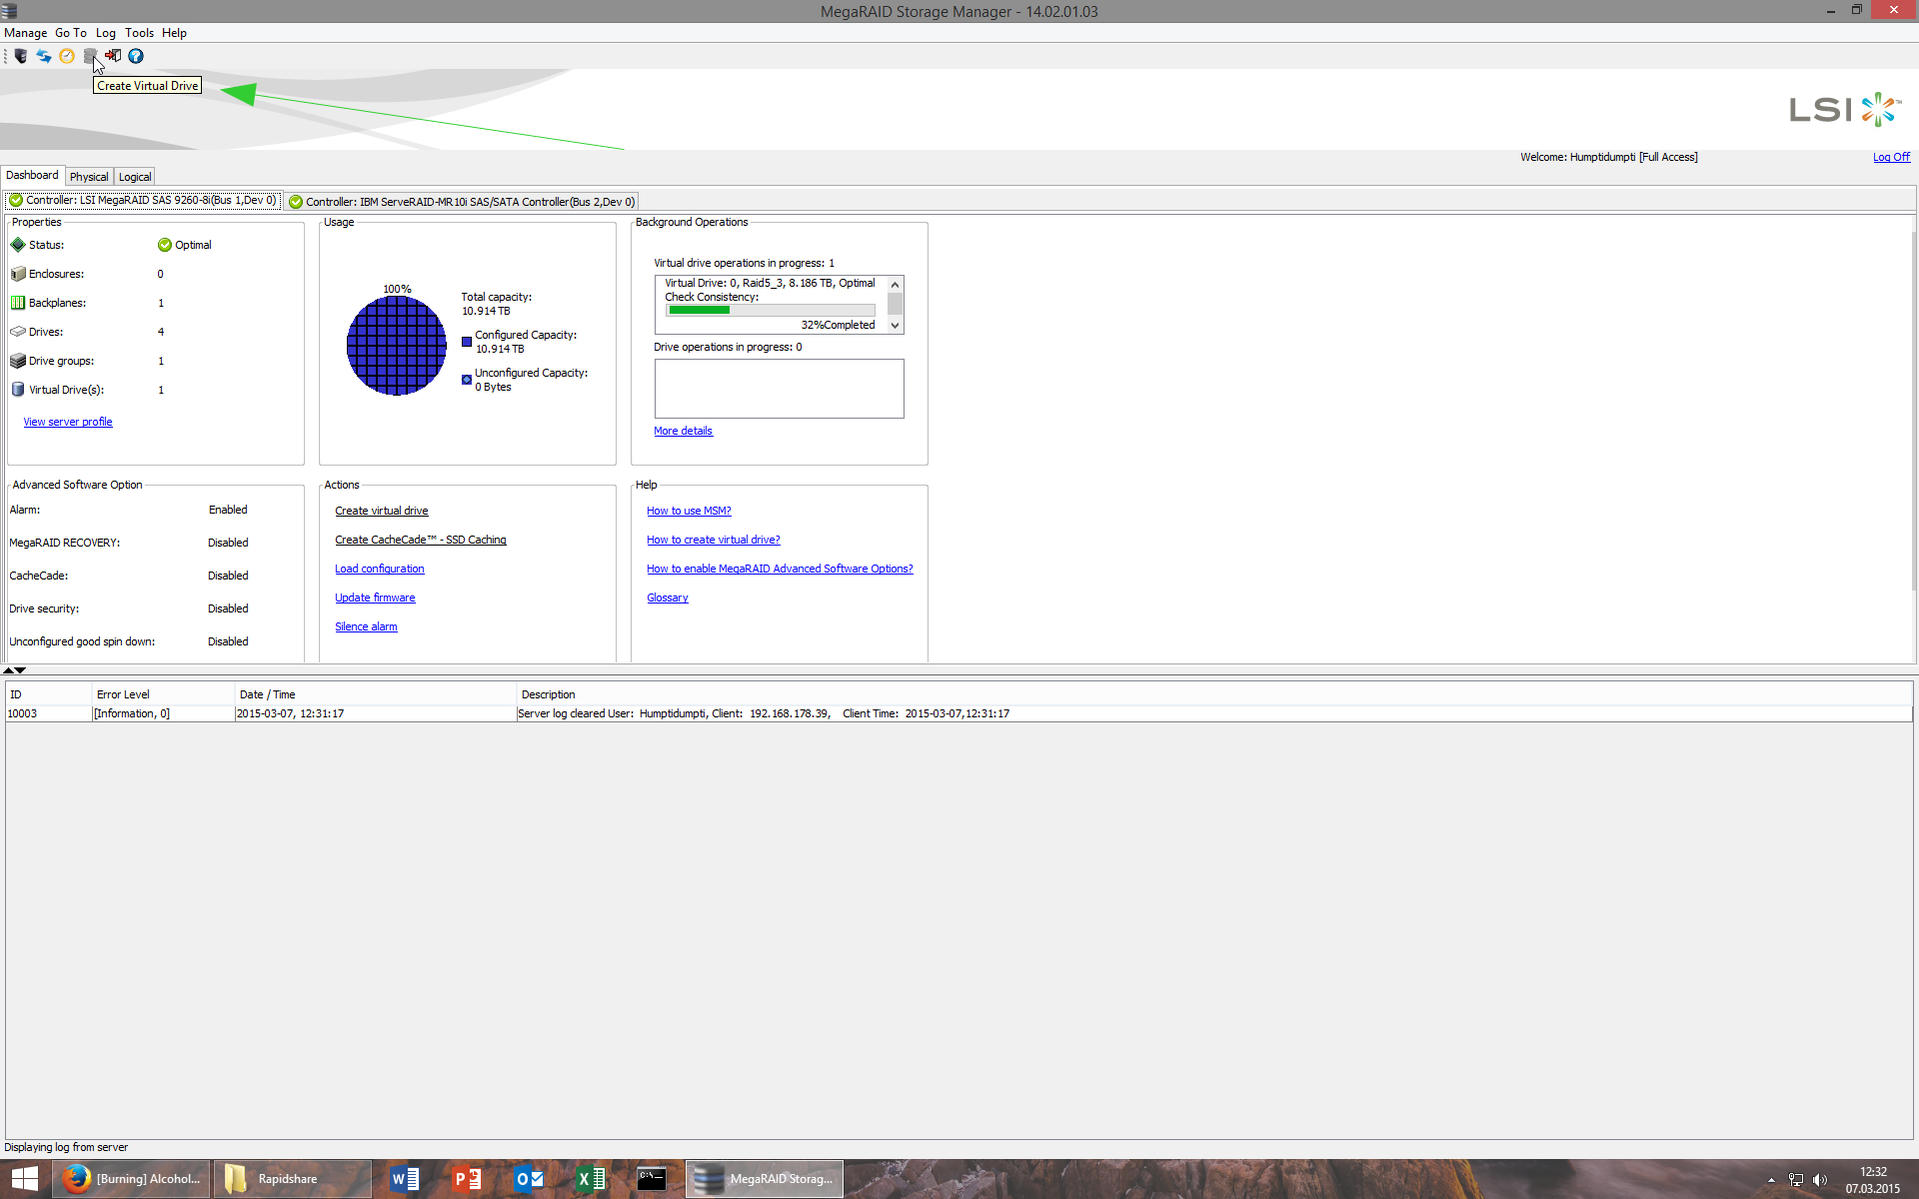Click the Create Virtual Drive toolbar icon

point(90,56)
